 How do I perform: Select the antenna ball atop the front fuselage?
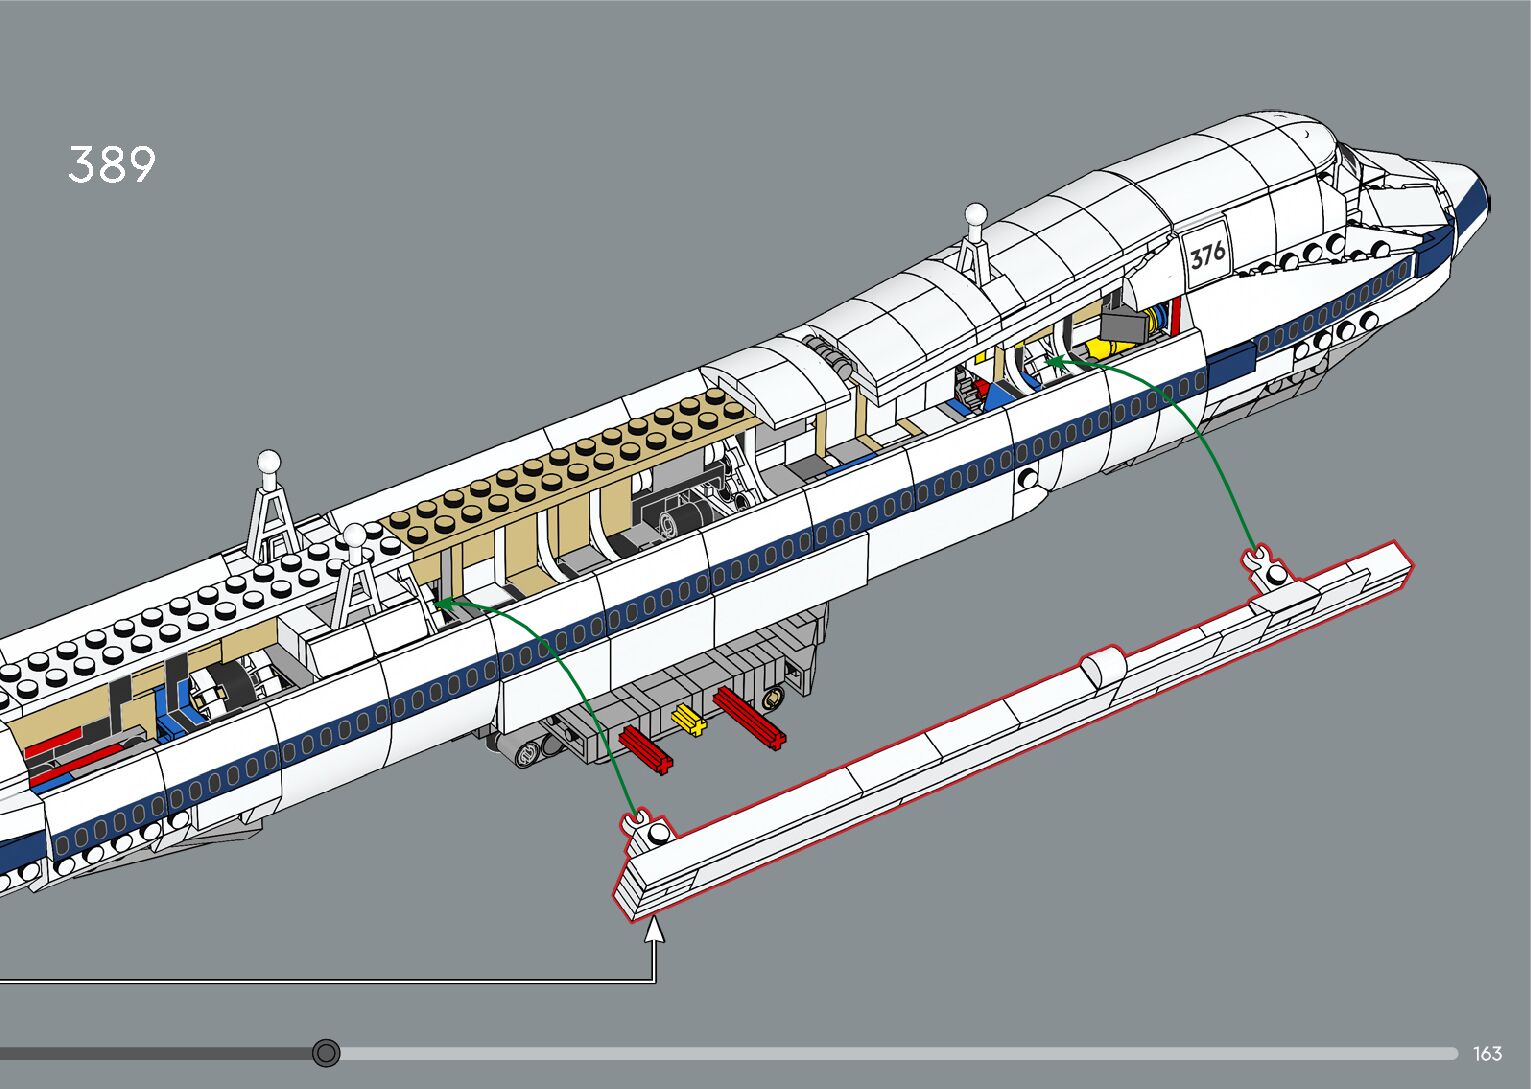point(975,213)
